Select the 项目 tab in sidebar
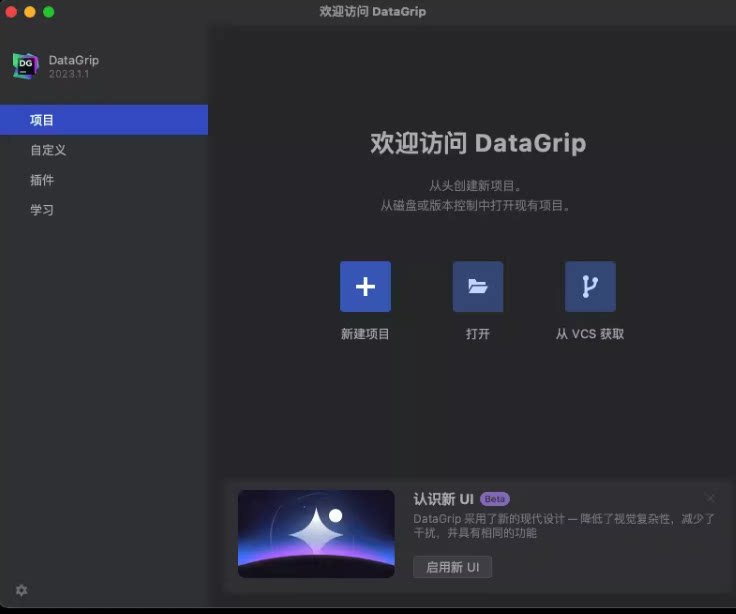This screenshot has width=736, height=614. coord(104,120)
